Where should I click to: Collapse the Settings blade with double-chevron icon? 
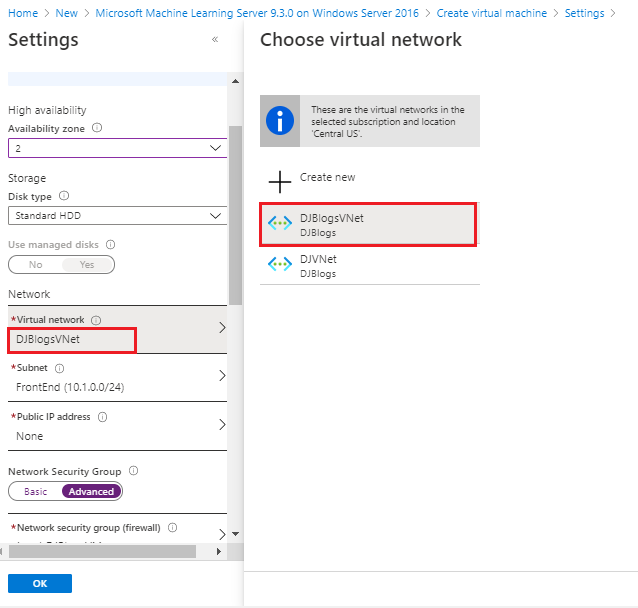click(x=215, y=40)
